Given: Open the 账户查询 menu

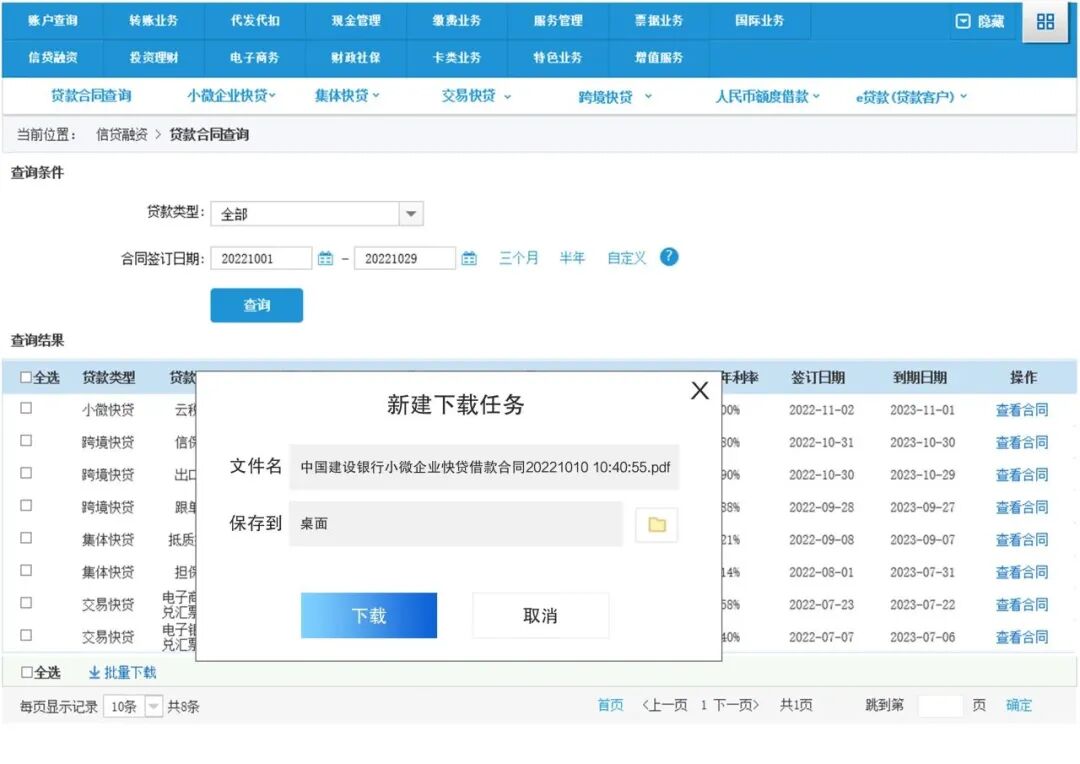Looking at the screenshot, I should (52, 21).
